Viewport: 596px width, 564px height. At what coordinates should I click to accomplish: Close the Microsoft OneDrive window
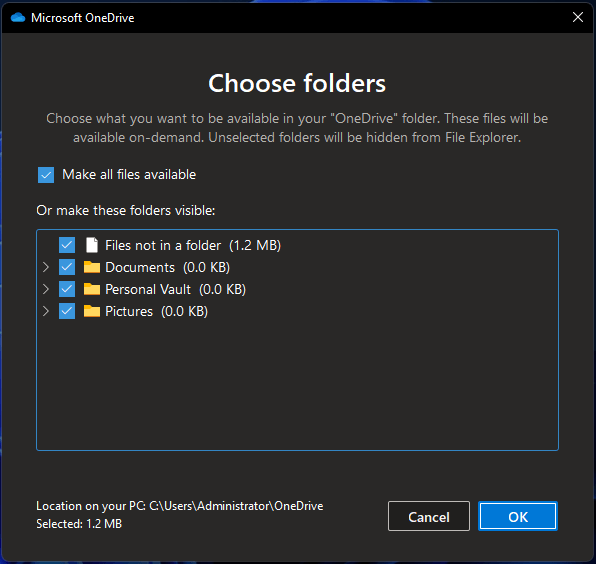pos(578,17)
